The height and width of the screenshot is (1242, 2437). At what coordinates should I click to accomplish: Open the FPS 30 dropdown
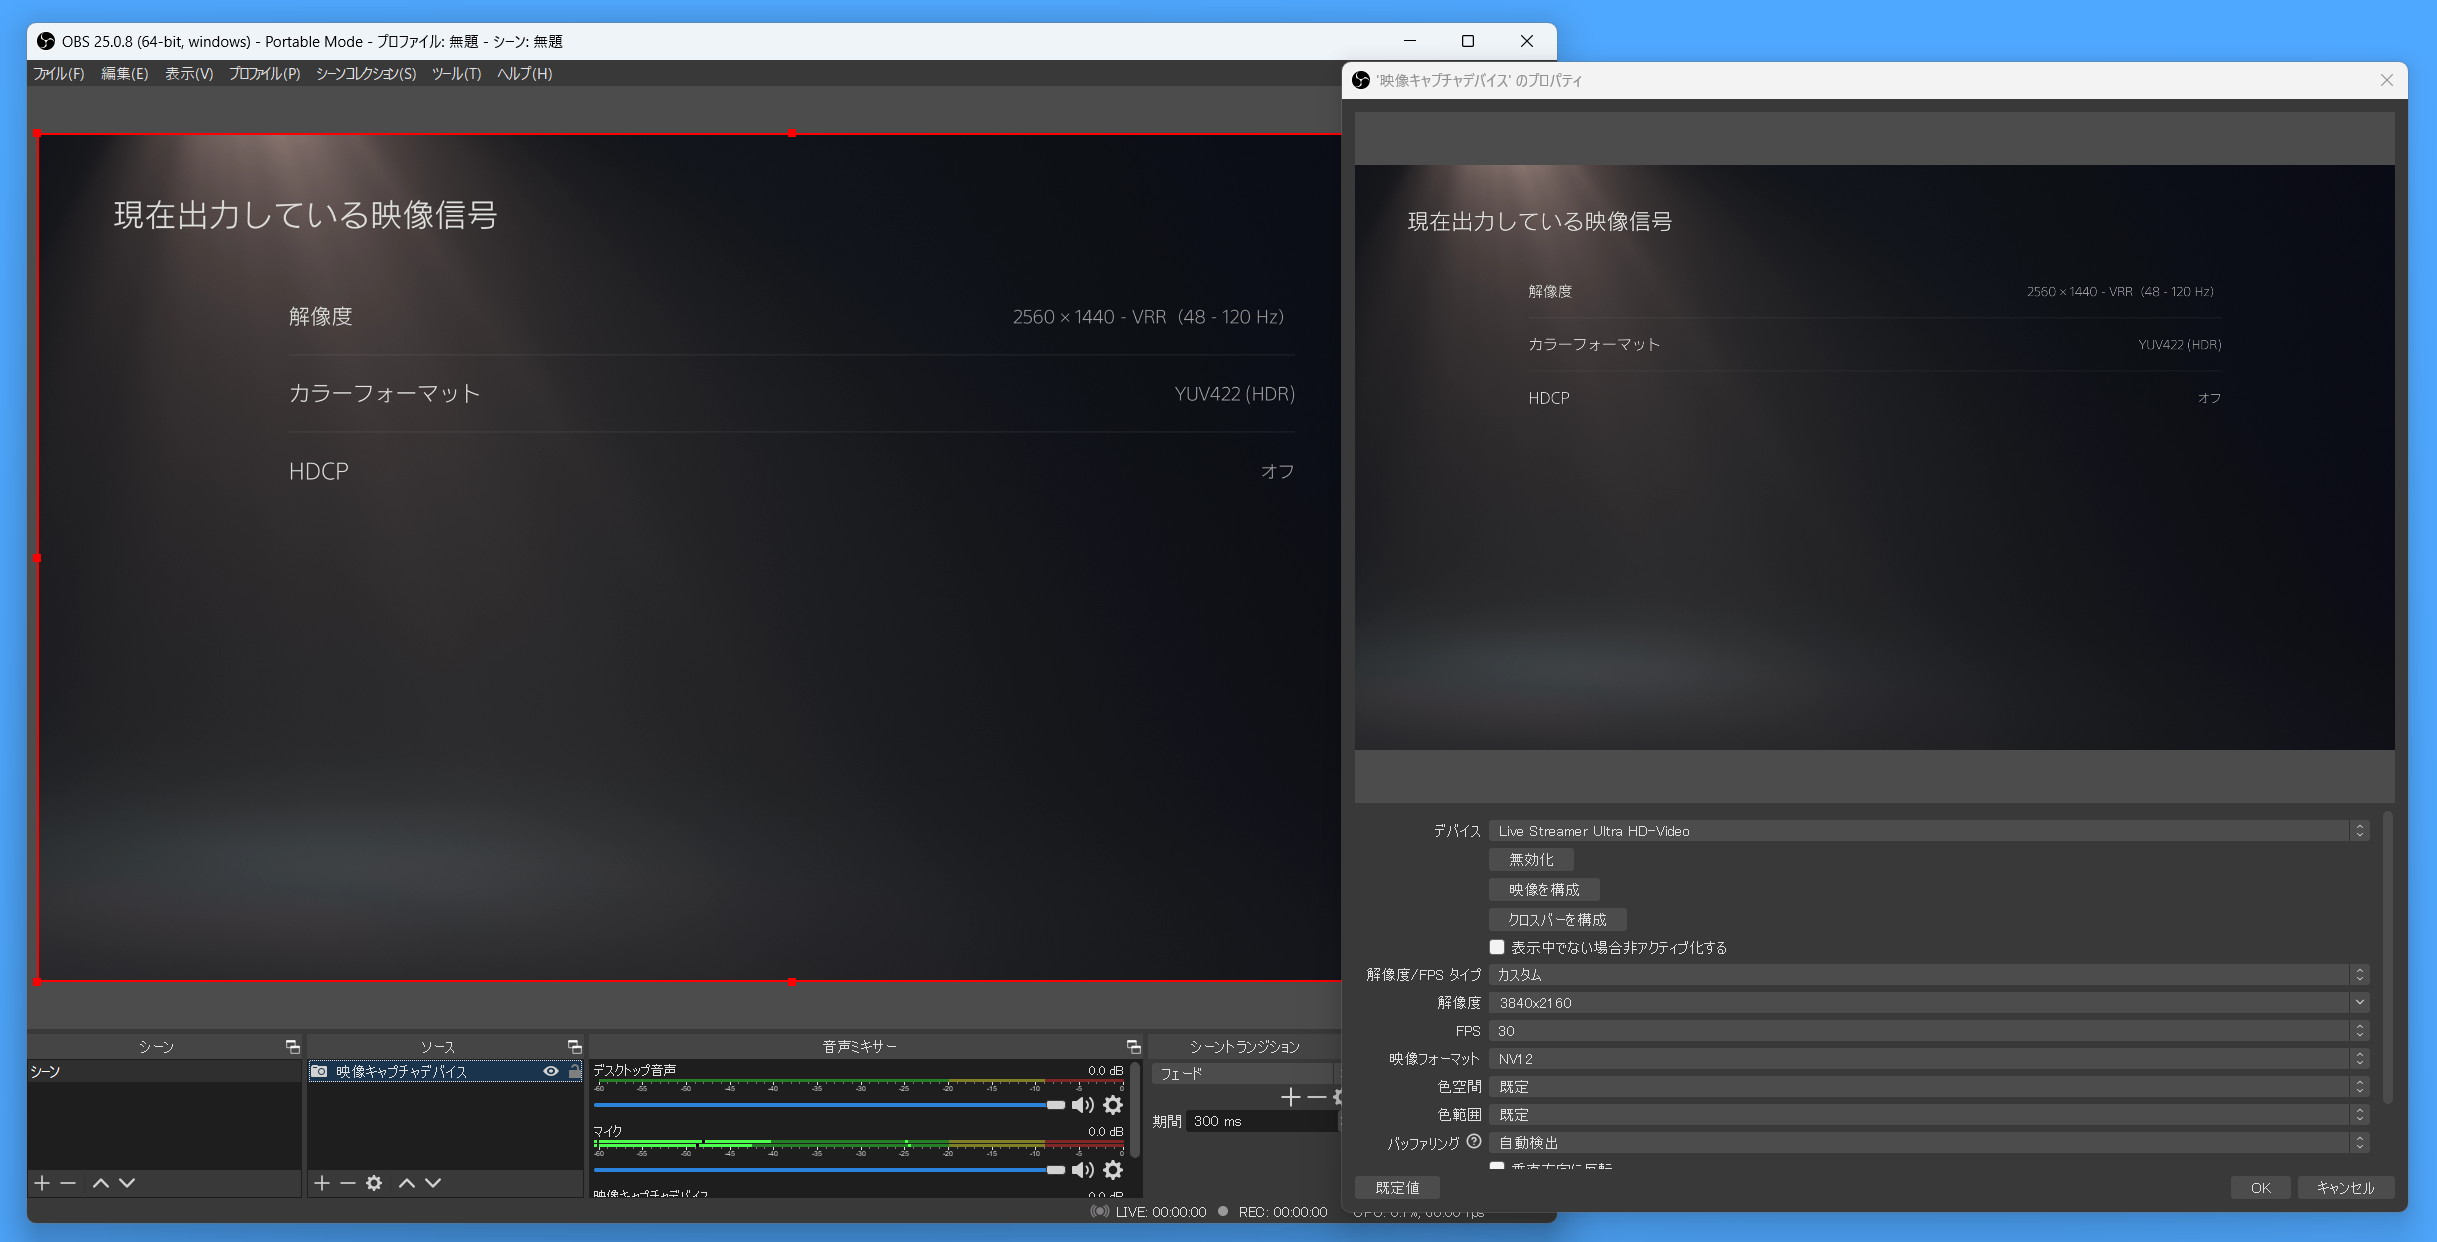(1929, 1031)
